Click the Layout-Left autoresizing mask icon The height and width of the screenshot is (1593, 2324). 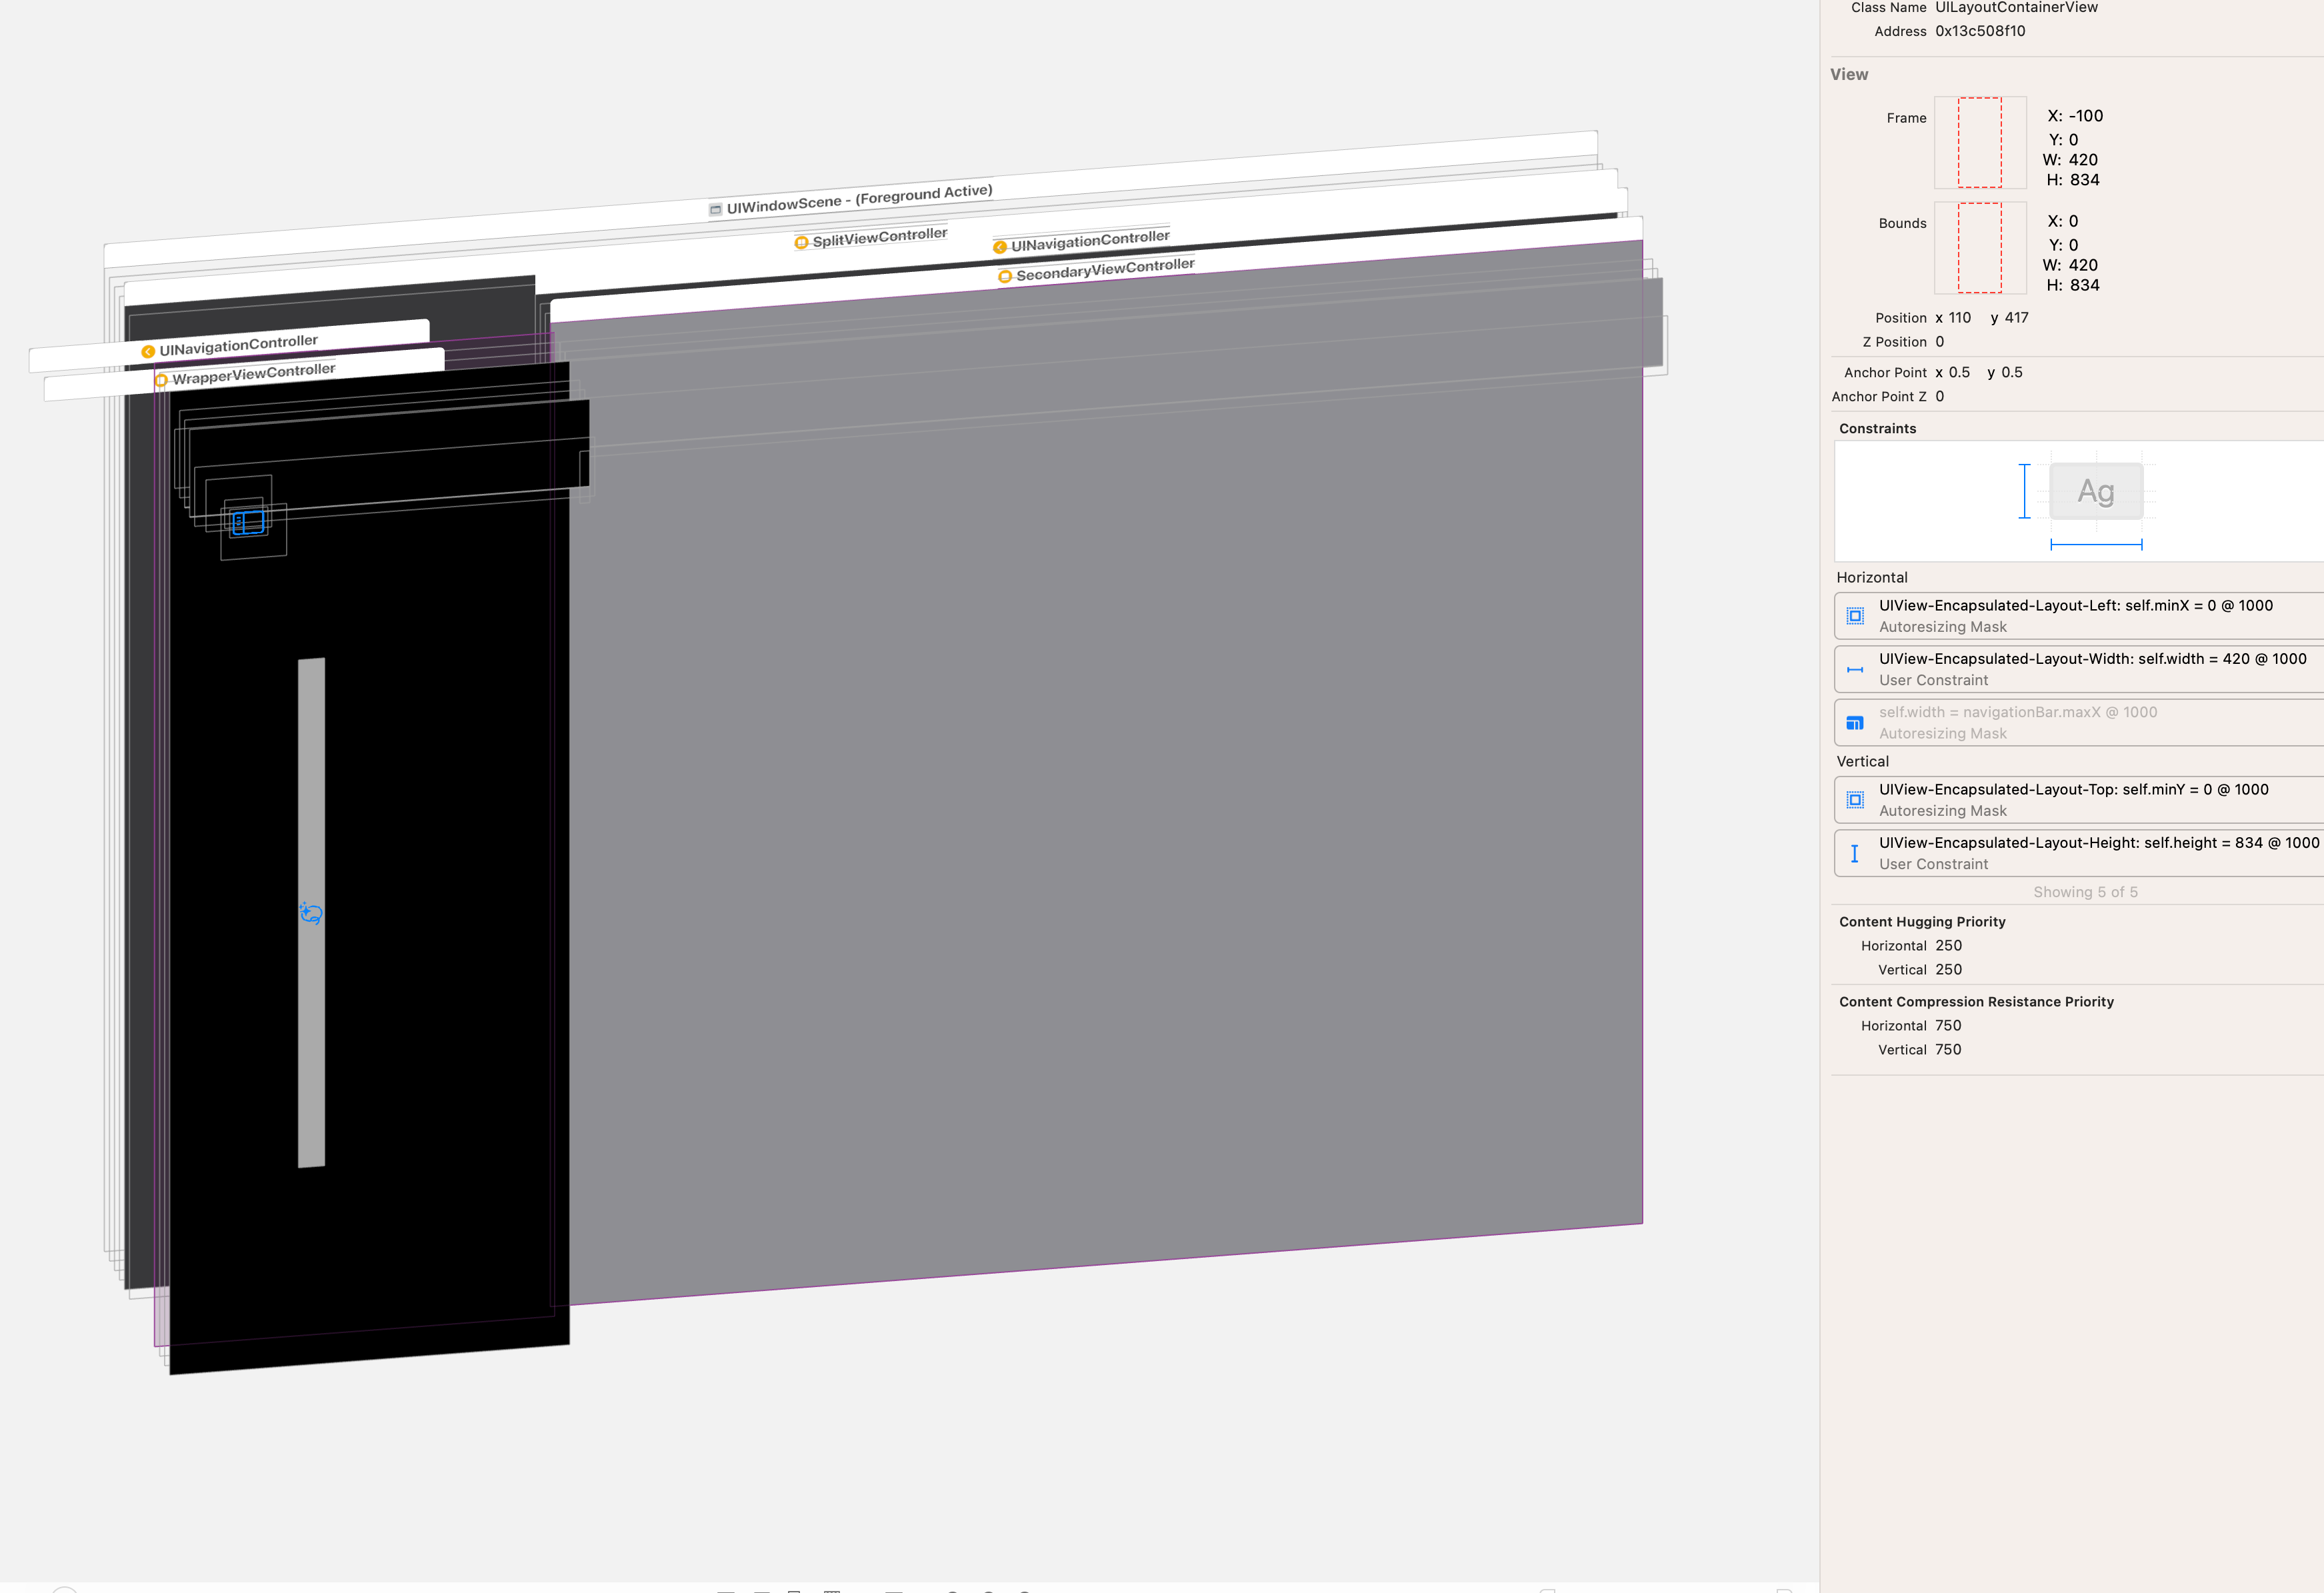tap(1855, 616)
